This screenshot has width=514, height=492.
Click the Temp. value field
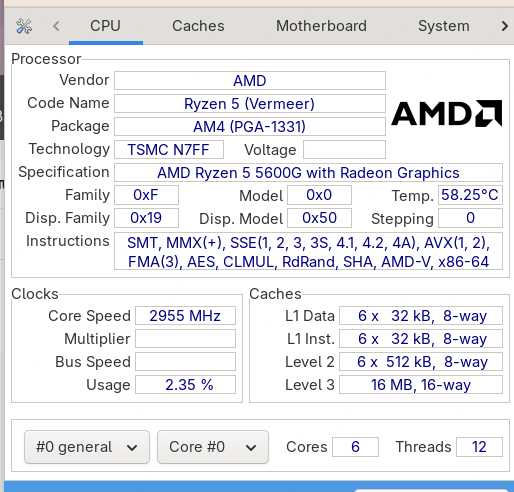point(470,195)
